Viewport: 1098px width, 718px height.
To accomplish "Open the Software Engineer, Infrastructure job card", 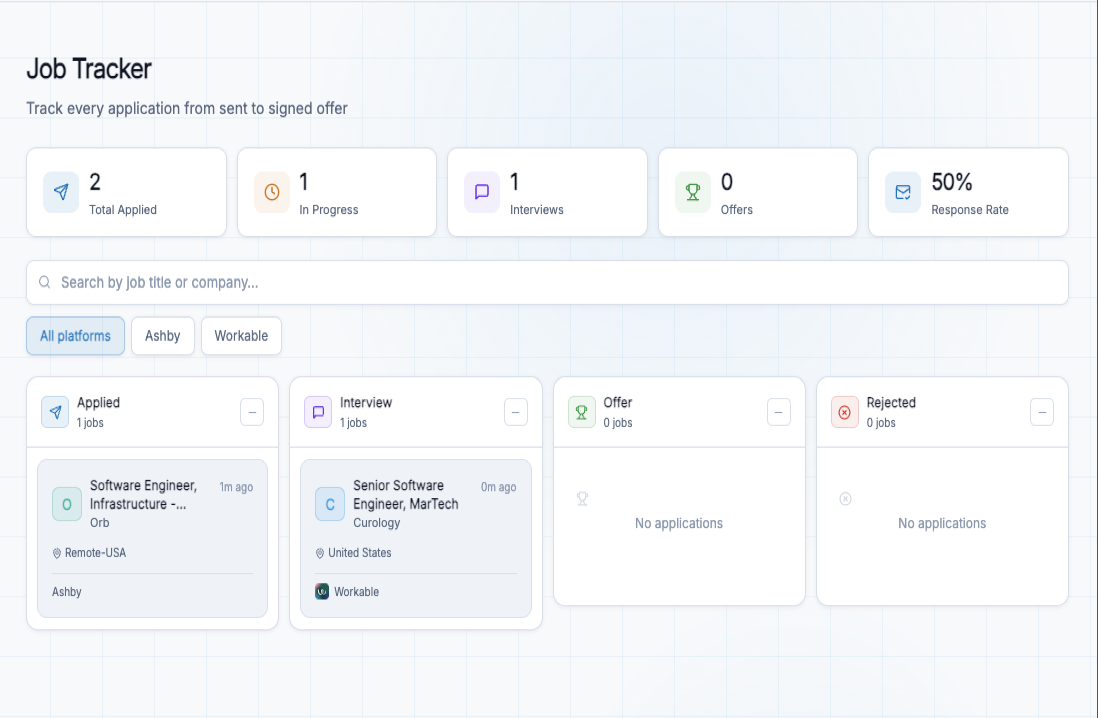I will pos(152,538).
